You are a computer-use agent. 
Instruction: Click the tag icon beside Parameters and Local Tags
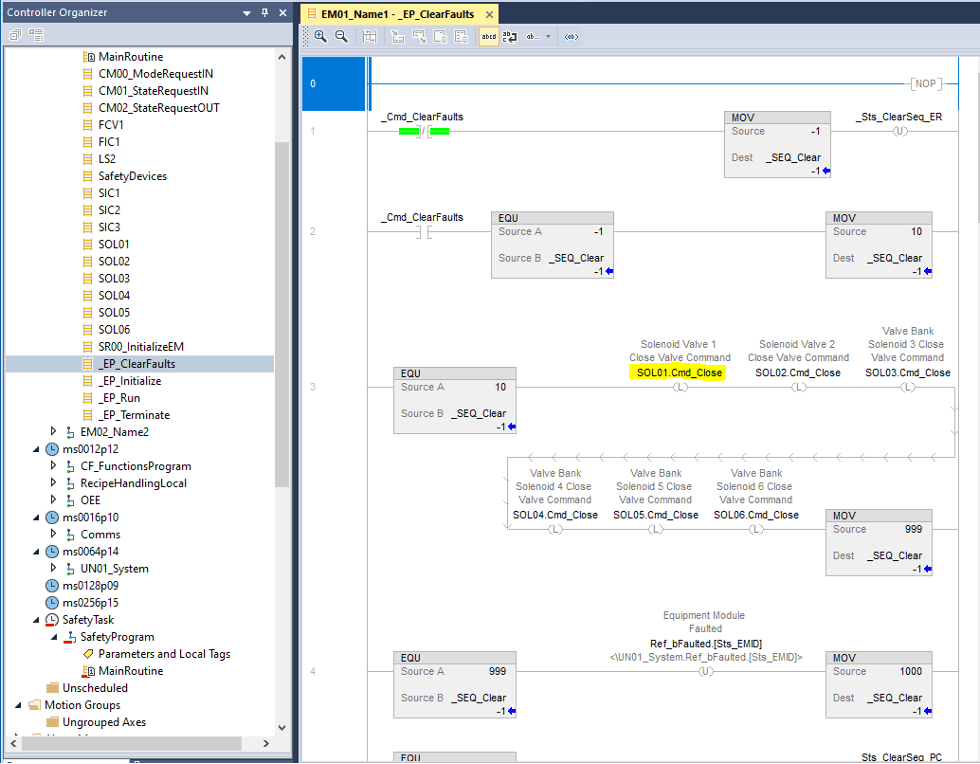pyautogui.click(x=88, y=654)
